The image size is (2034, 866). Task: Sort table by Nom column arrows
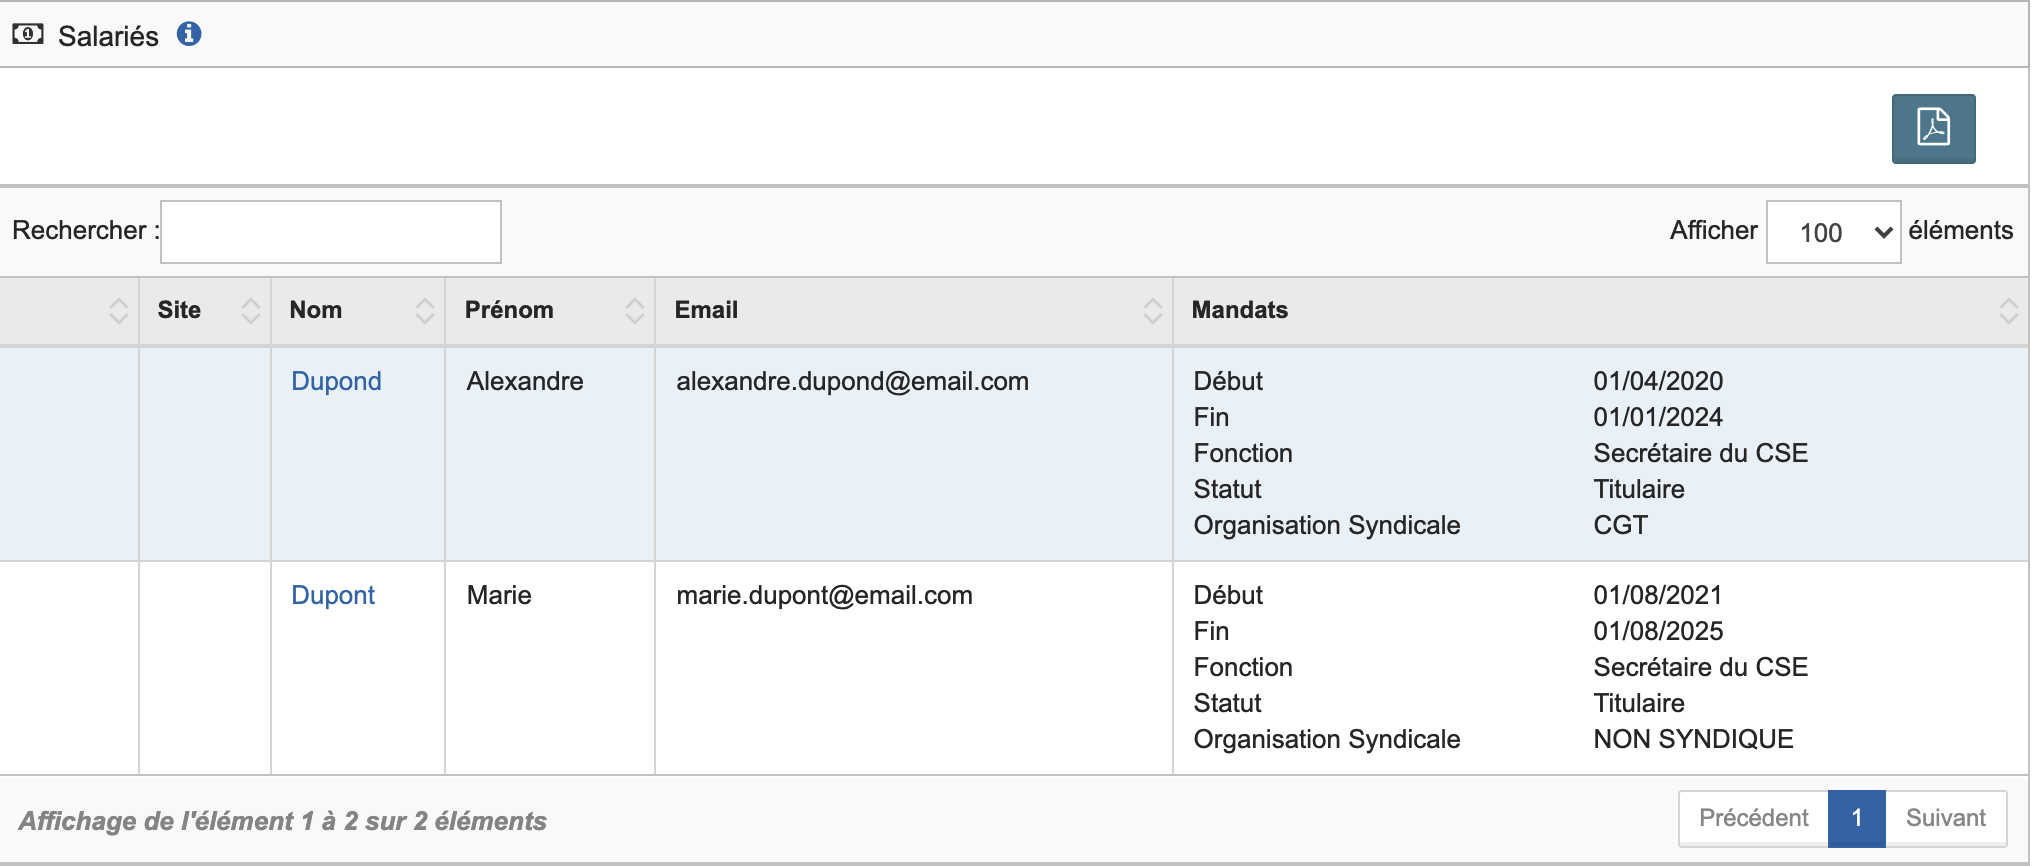click(x=424, y=311)
